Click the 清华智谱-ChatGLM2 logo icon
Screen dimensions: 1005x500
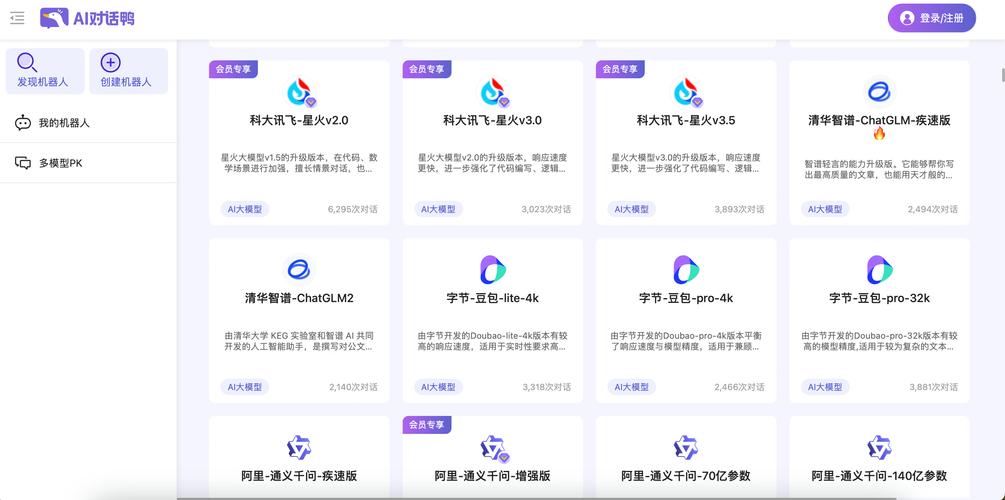[x=299, y=270]
